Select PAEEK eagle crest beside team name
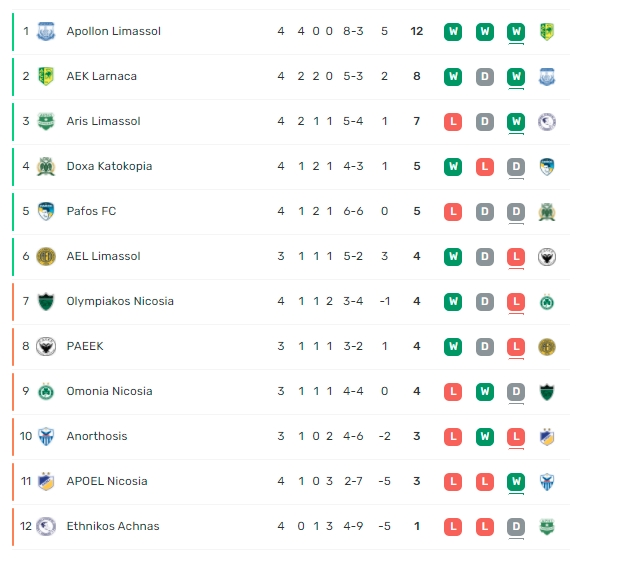This screenshot has height=561, width=639. click(x=46, y=346)
